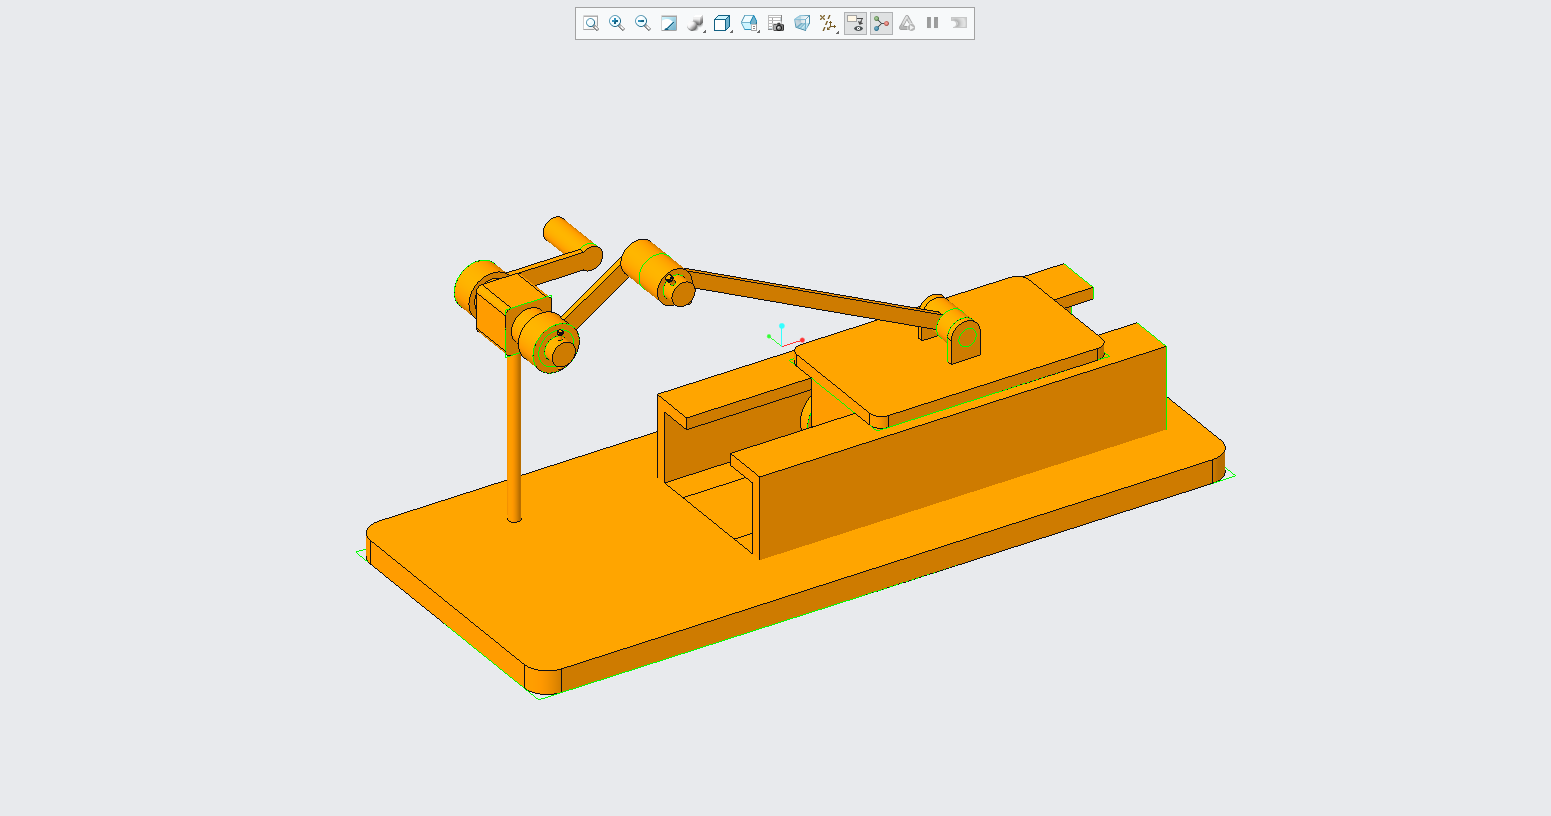Select the Zoom Out tool
This screenshot has height=816, width=1551.
[x=643, y=23]
